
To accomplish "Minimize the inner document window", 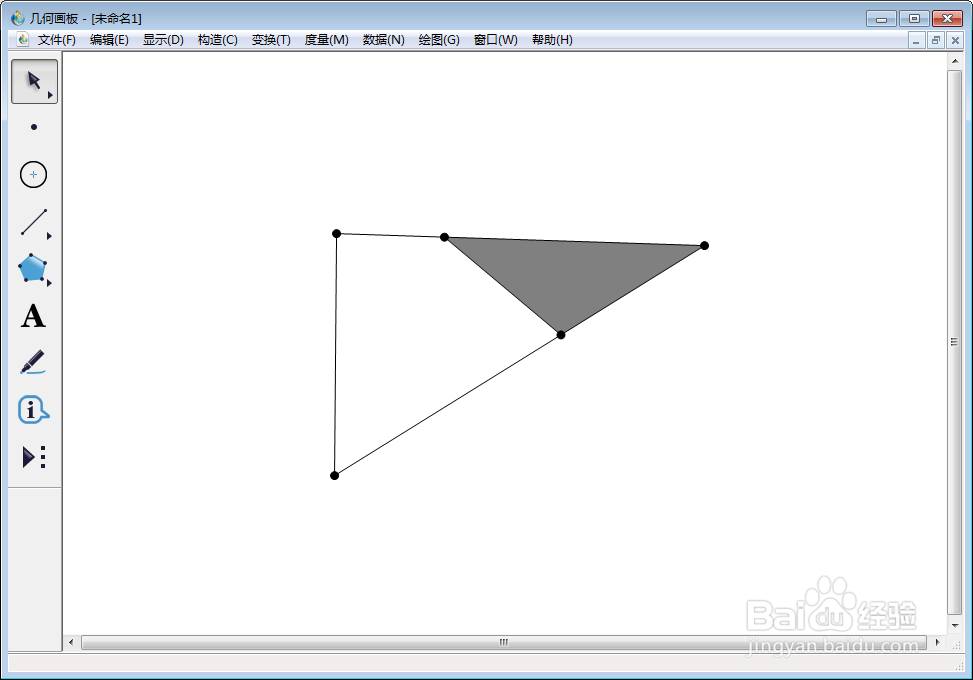I will tap(916, 41).
